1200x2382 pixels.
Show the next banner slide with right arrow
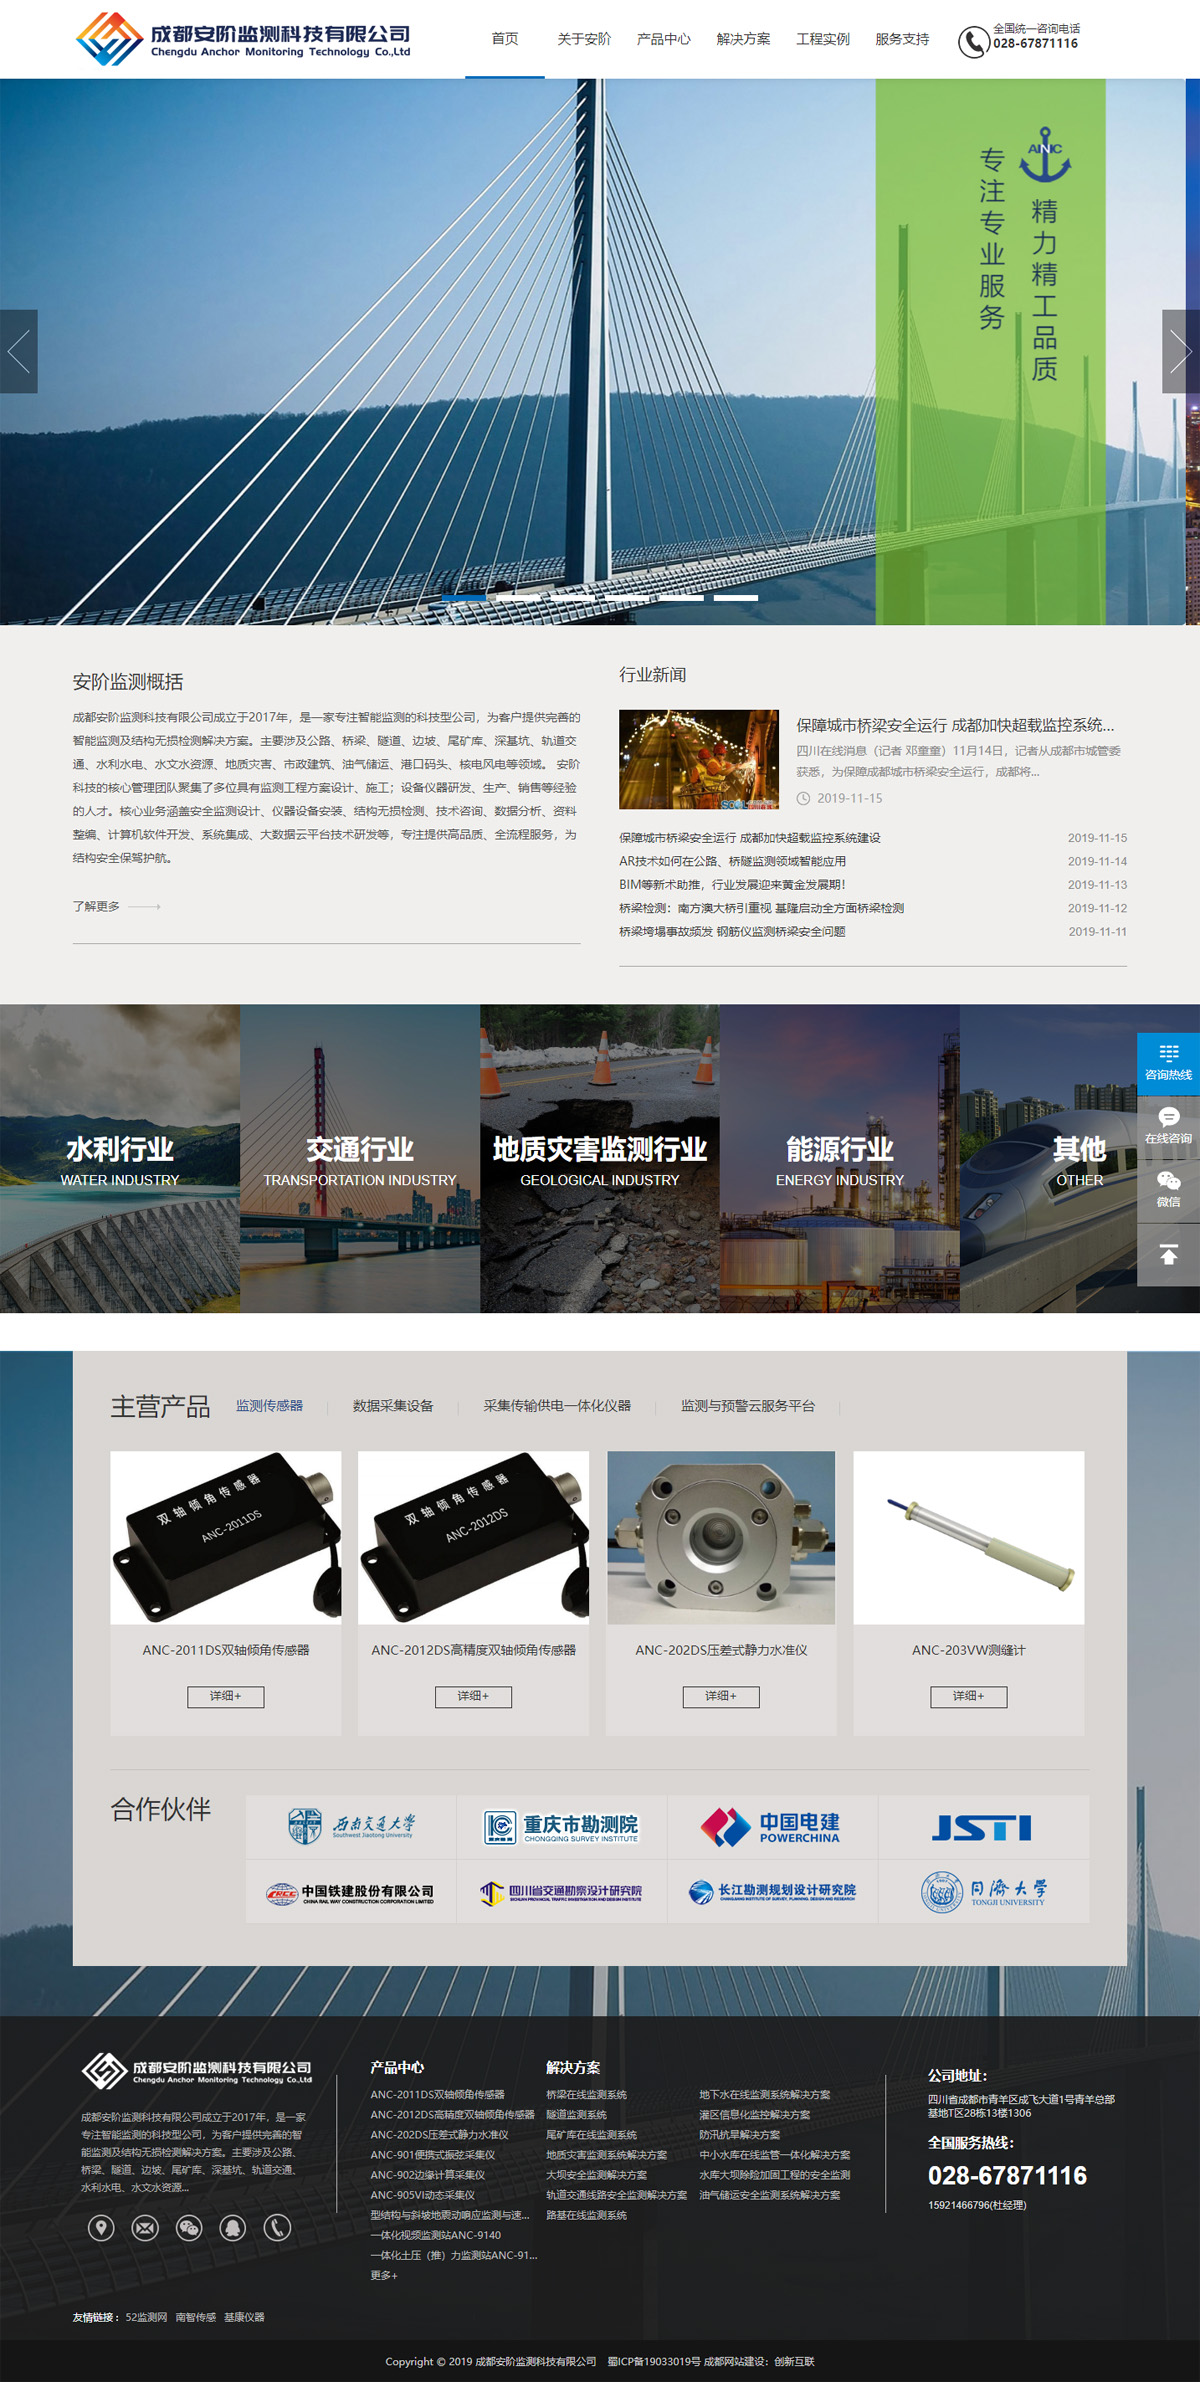coord(1180,351)
